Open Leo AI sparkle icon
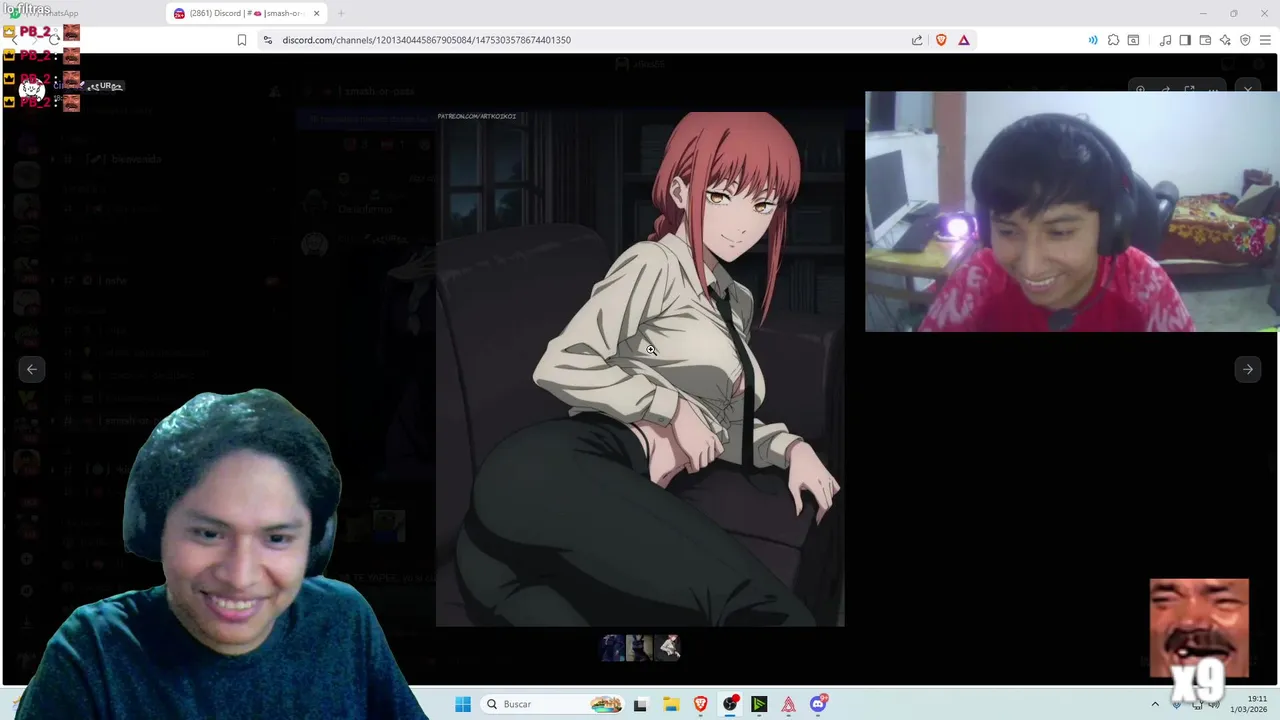Viewport: 1280px width, 720px height. click(x=1225, y=40)
